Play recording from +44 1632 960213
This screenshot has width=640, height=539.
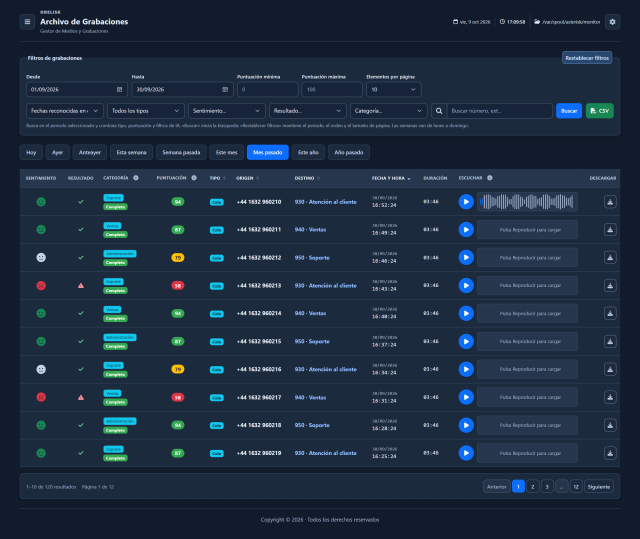pyautogui.click(x=466, y=286)
